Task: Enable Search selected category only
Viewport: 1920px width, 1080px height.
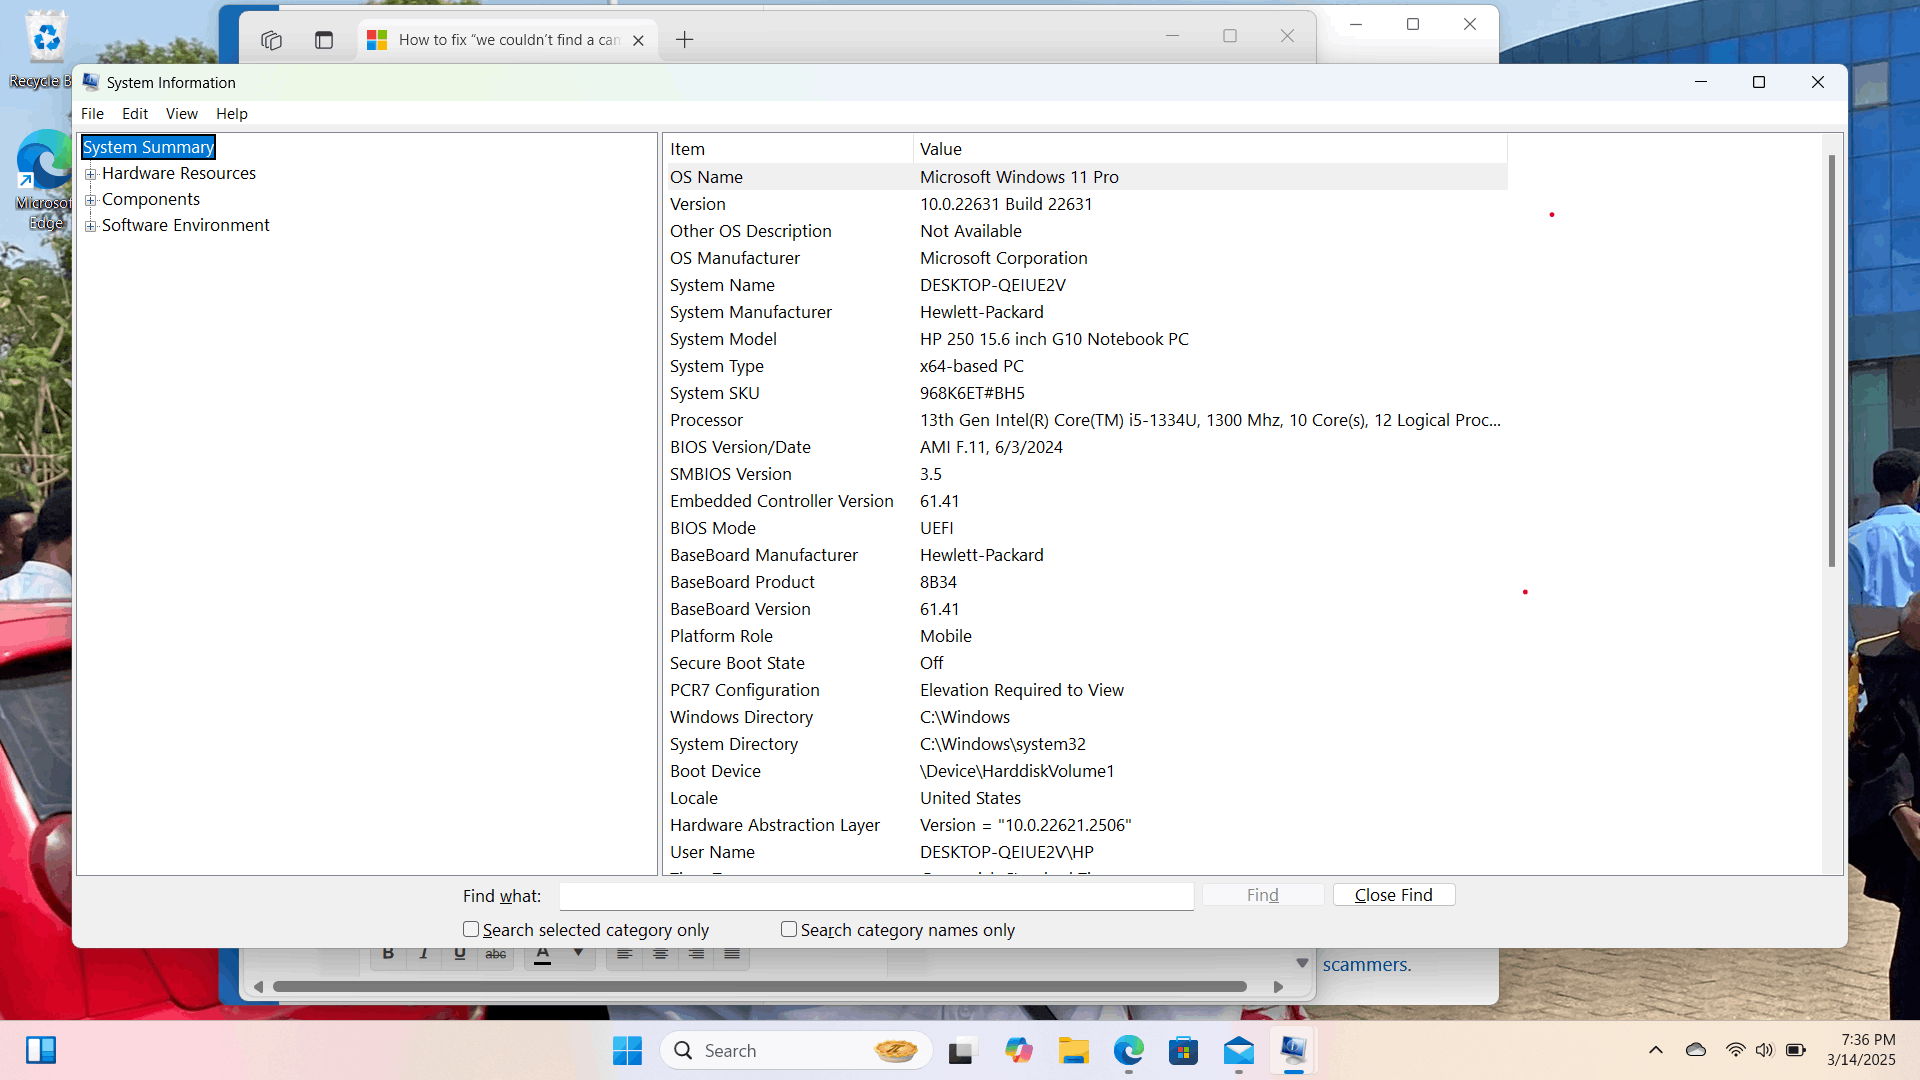Action: 470,929
